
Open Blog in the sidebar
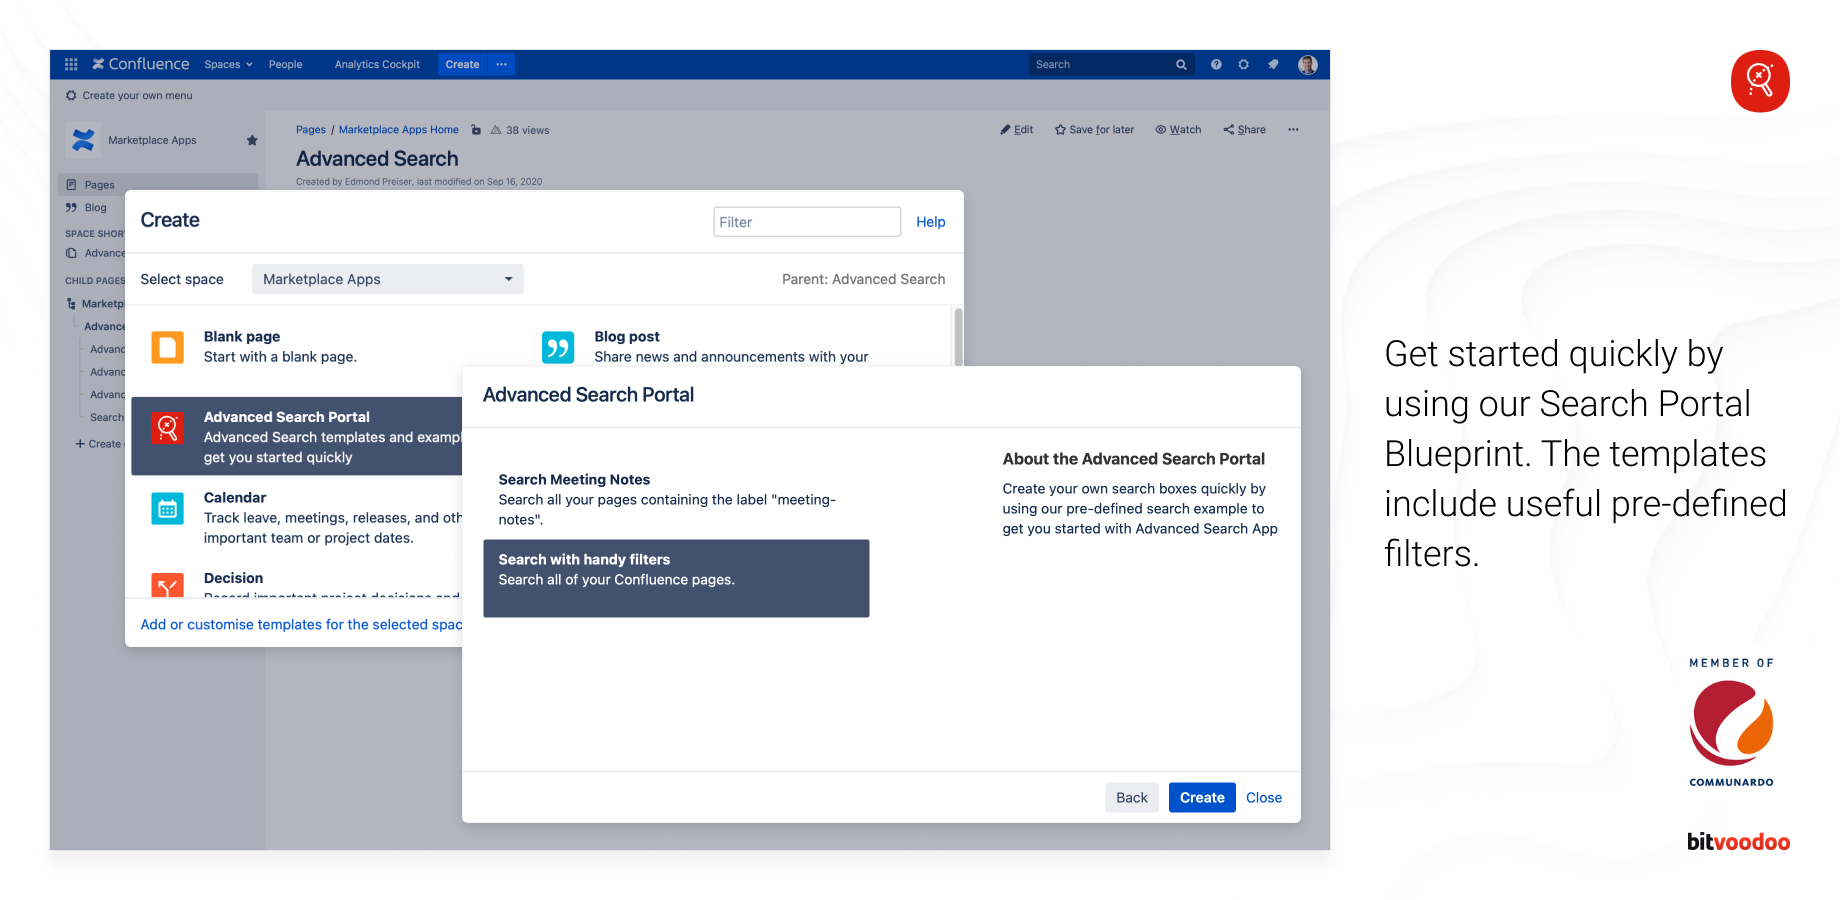point(86,208)
